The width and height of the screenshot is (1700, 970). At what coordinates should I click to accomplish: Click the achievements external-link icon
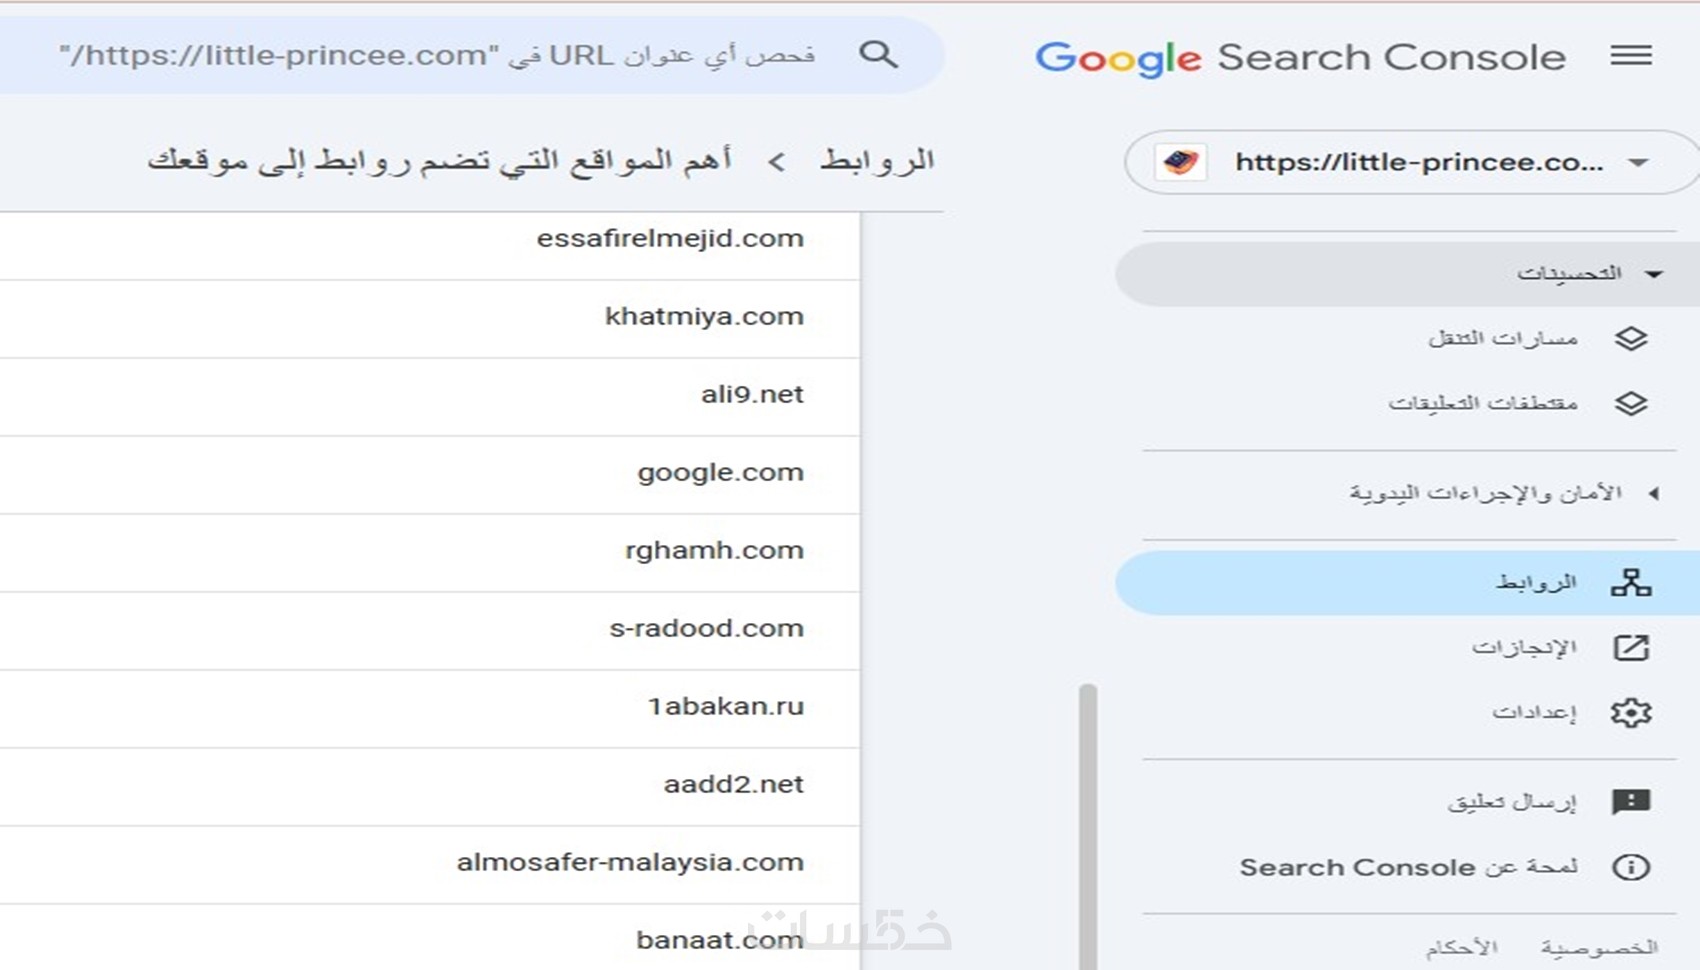(1630, 648)
